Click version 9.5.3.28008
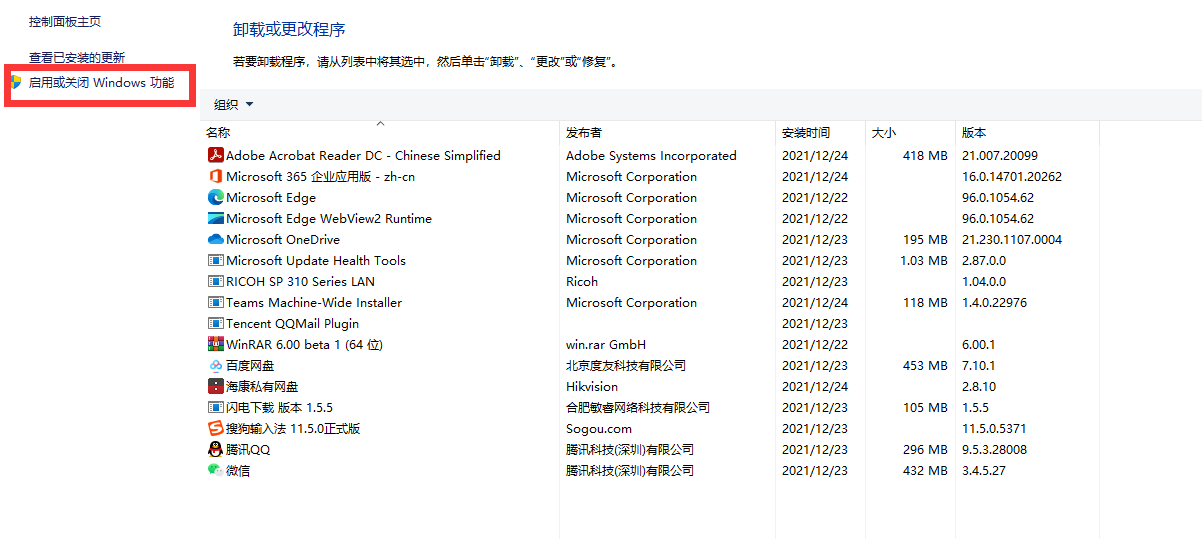1202x539 pixels. (x=994, y=449)
